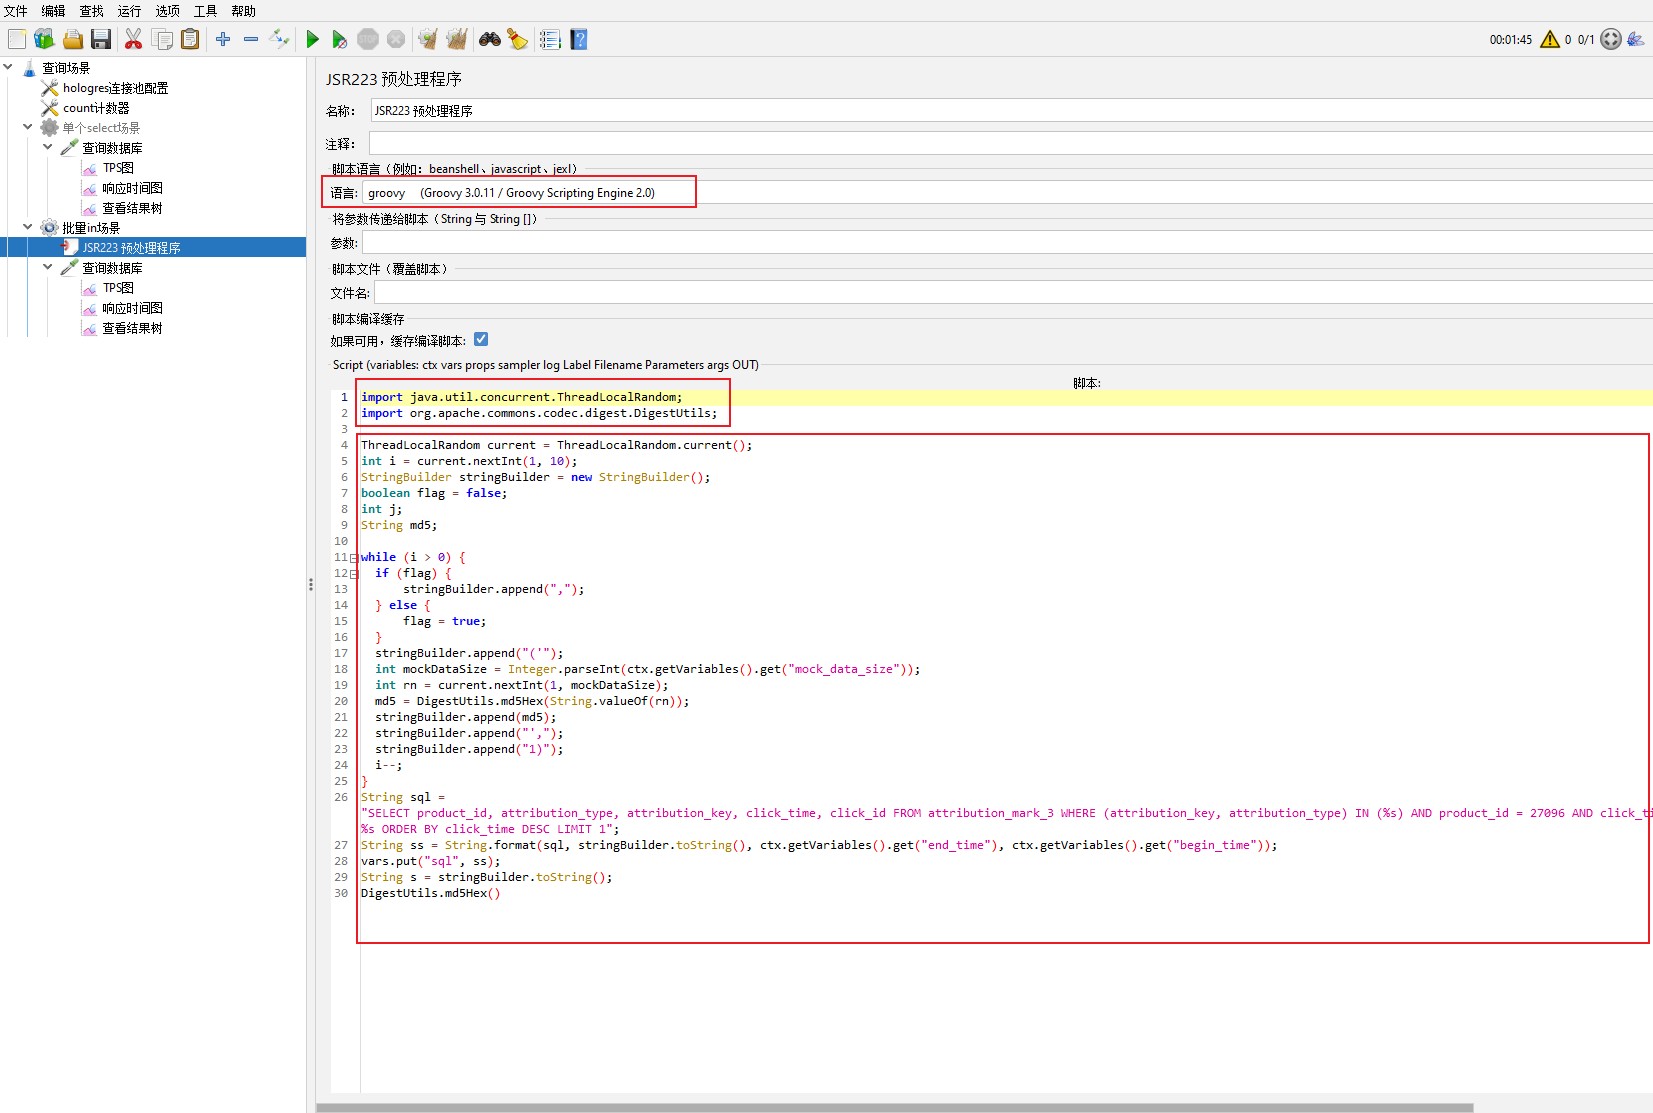
Task: Click the 注释 comments input field
Action: [x=1011, y=144]
